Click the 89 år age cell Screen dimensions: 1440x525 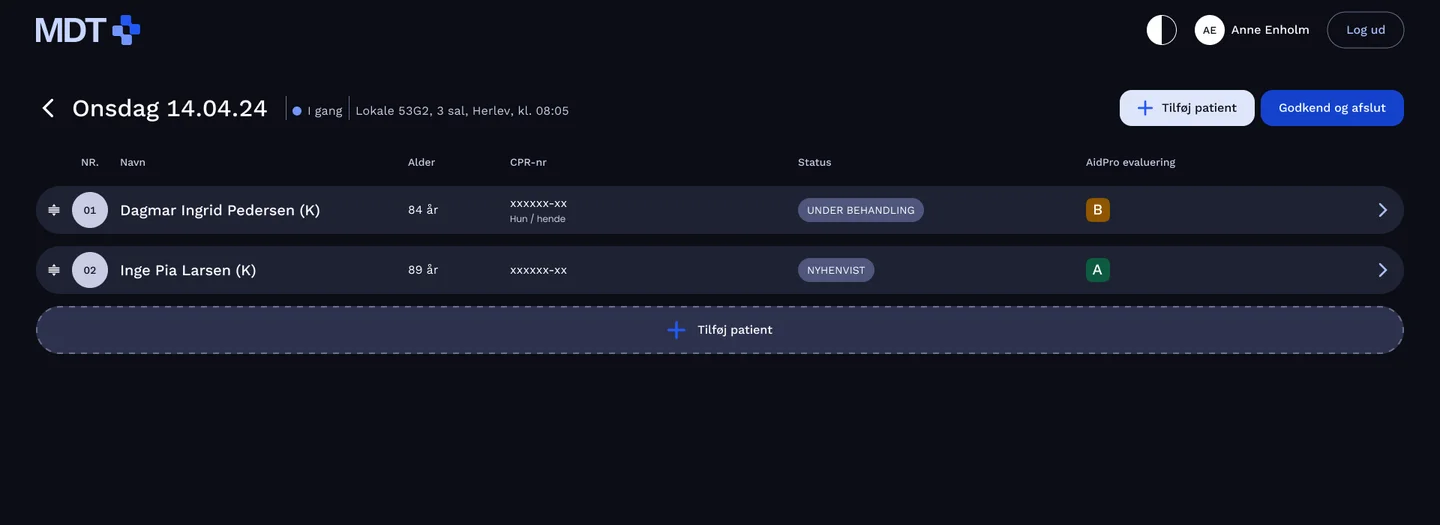point(423,270)
